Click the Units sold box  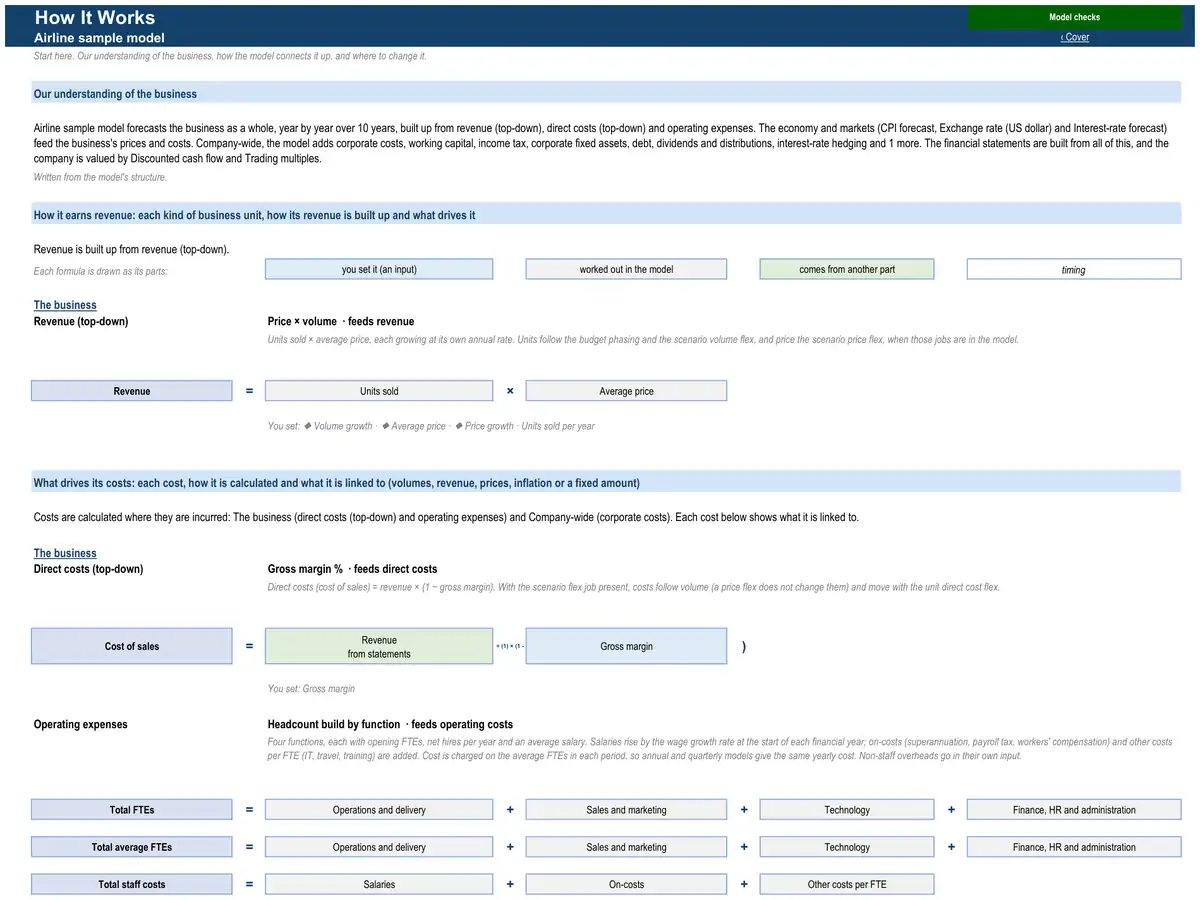379,391
